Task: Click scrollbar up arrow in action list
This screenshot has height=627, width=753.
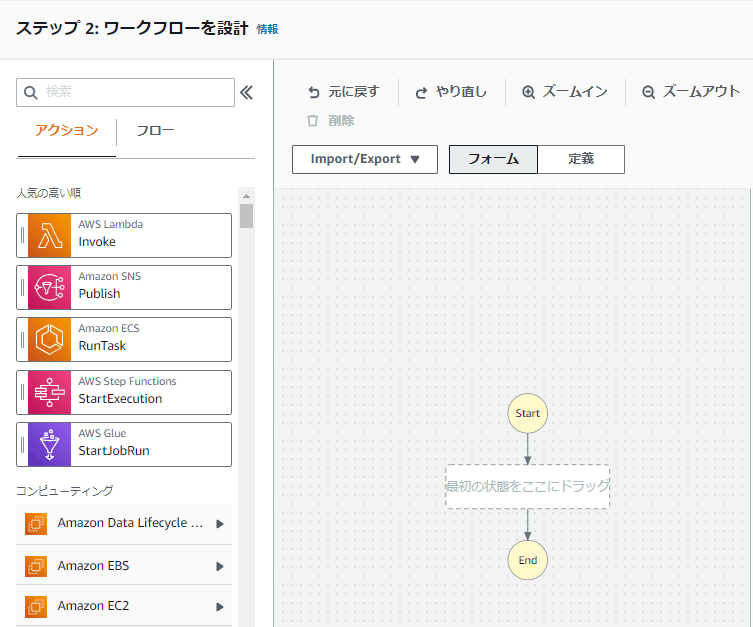Action: tap(246, 196)
